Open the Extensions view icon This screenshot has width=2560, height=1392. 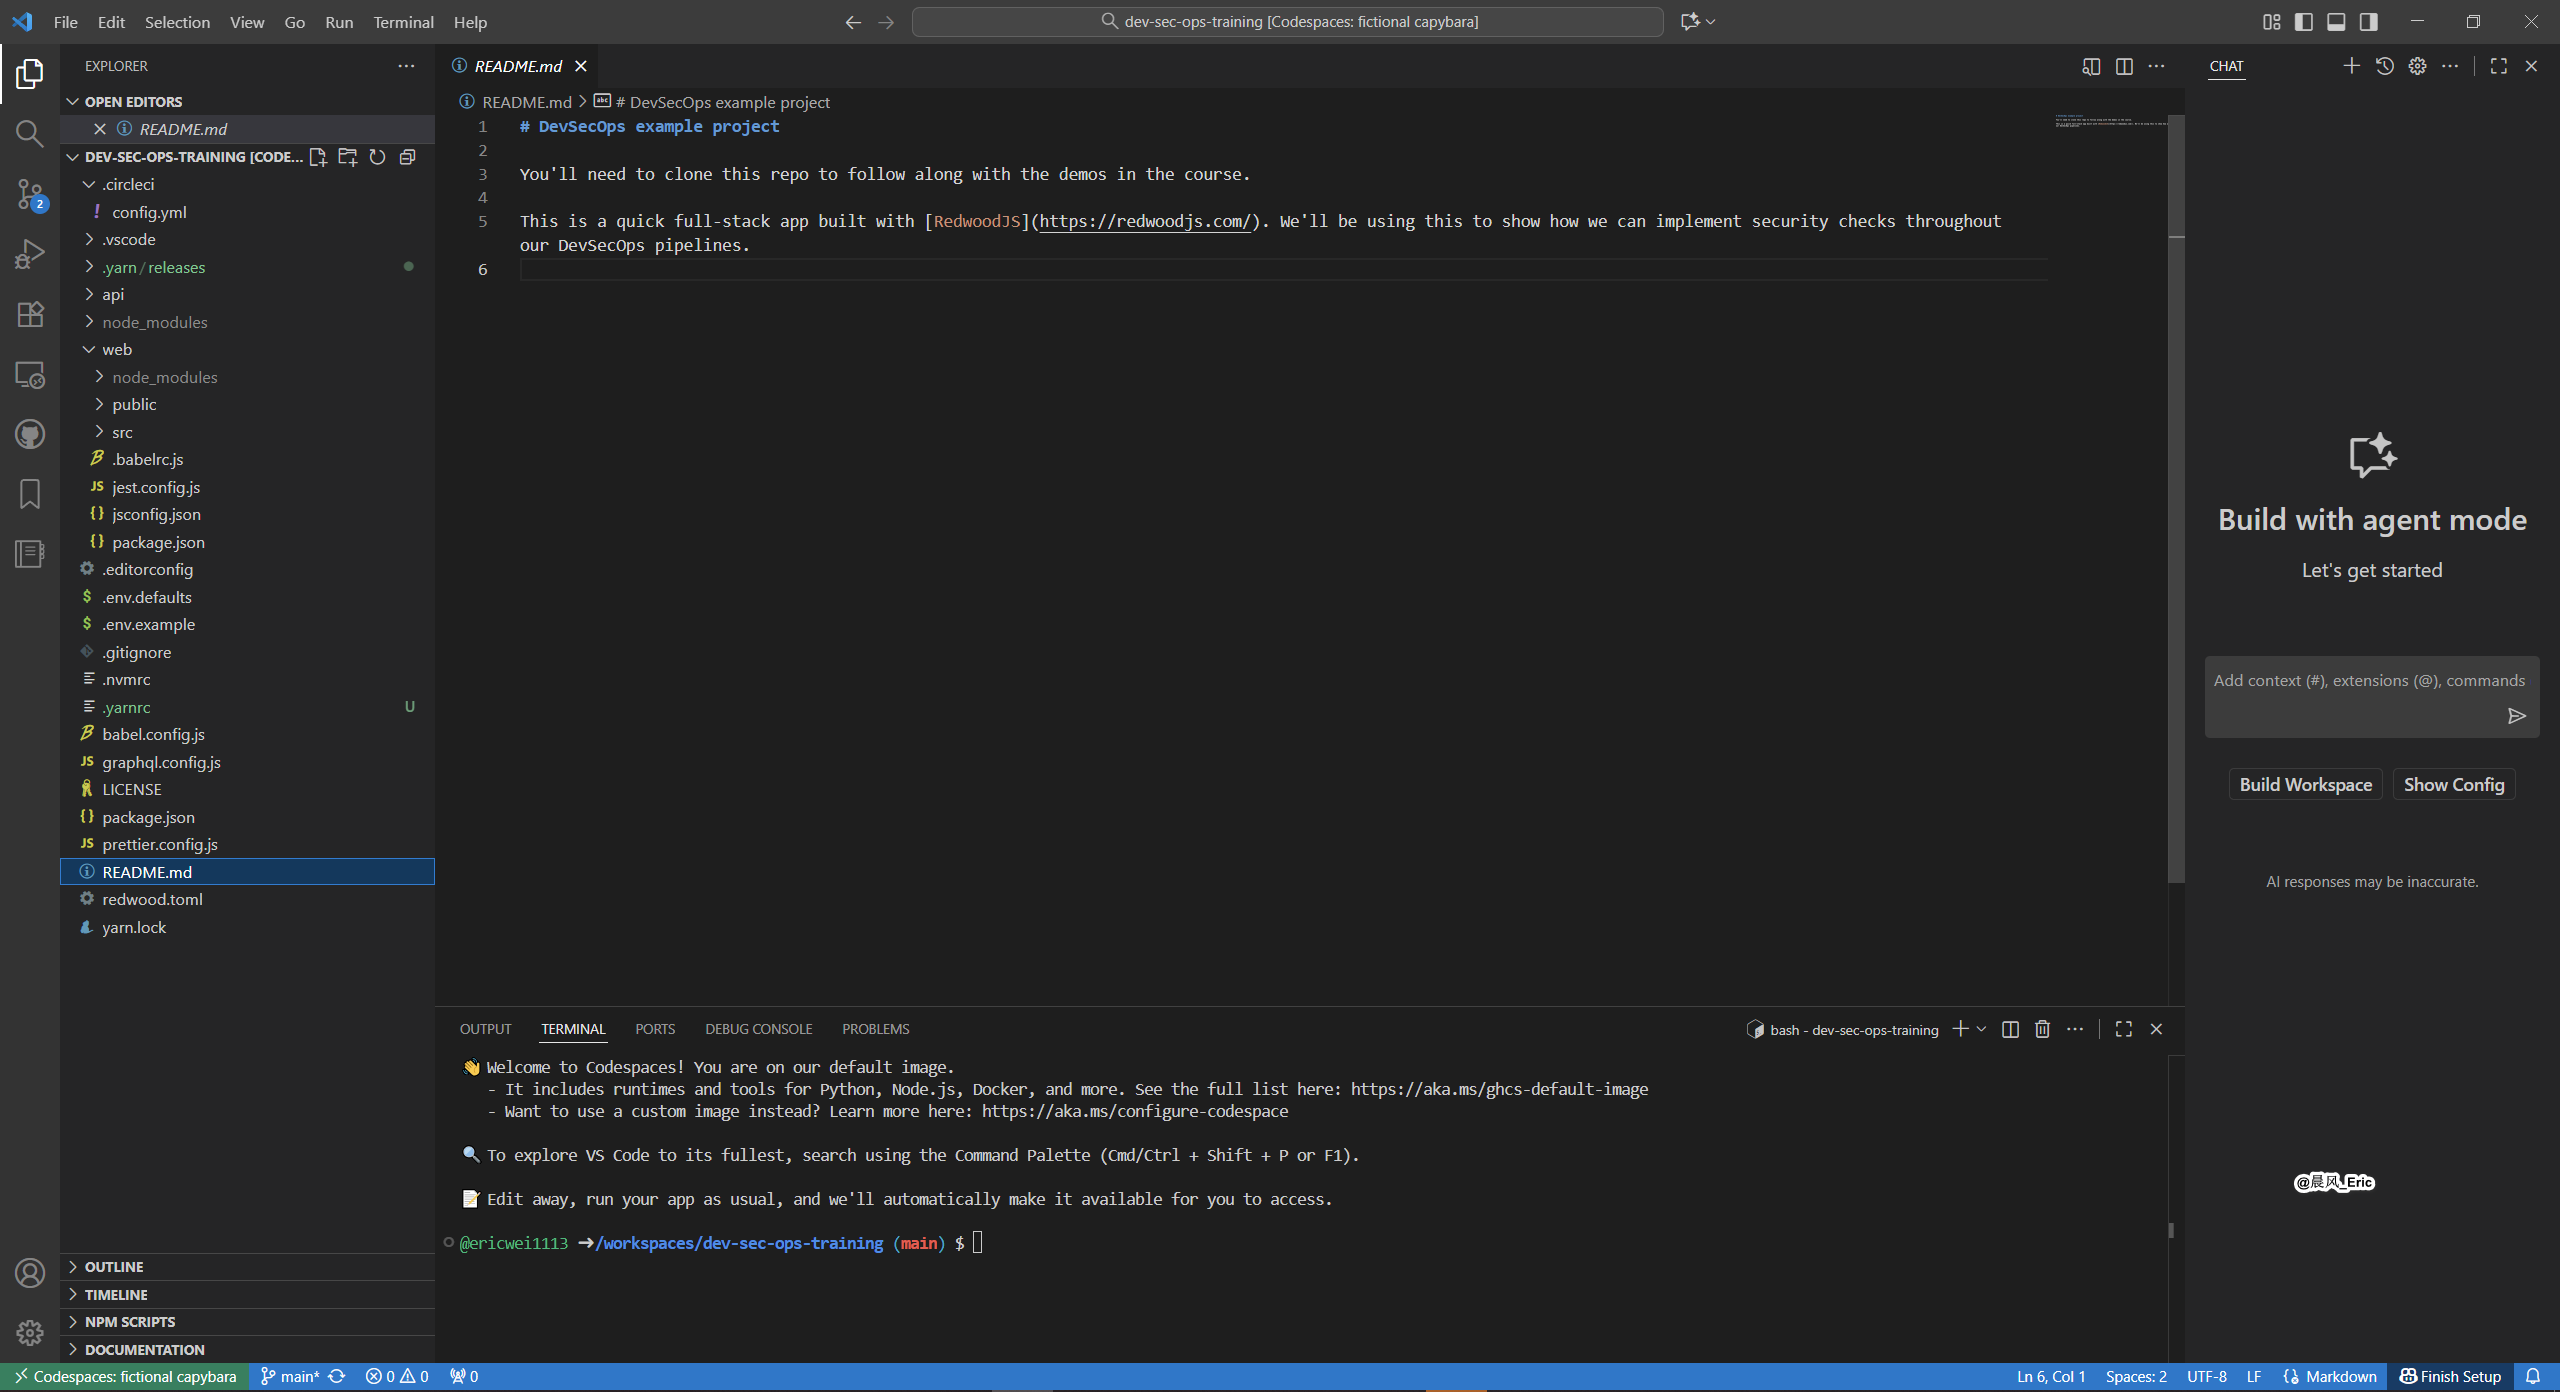(x=30, y=314)
